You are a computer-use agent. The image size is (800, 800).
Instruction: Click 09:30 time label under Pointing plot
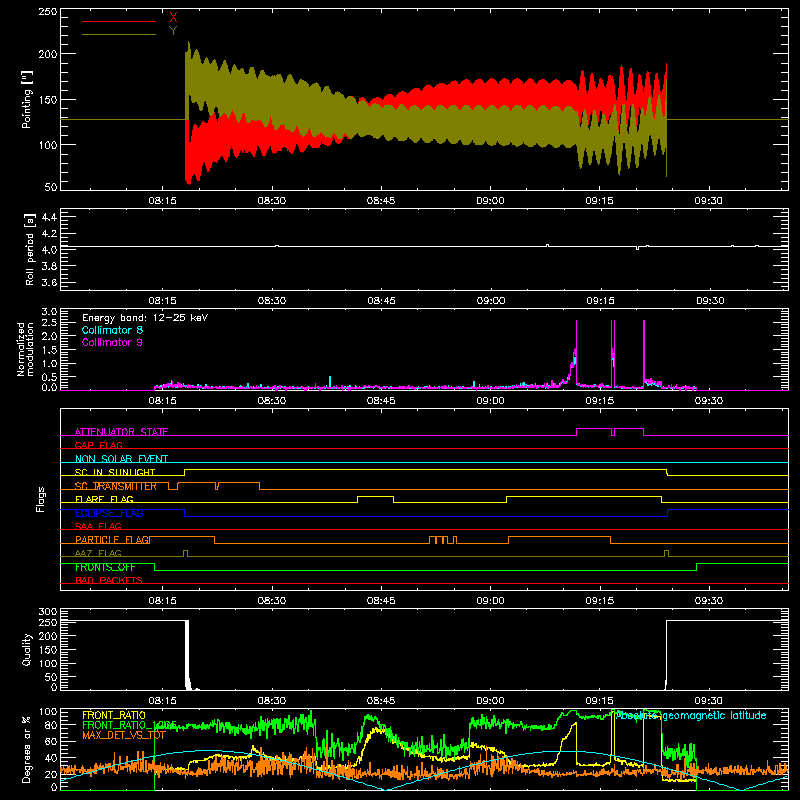[708, 201]
